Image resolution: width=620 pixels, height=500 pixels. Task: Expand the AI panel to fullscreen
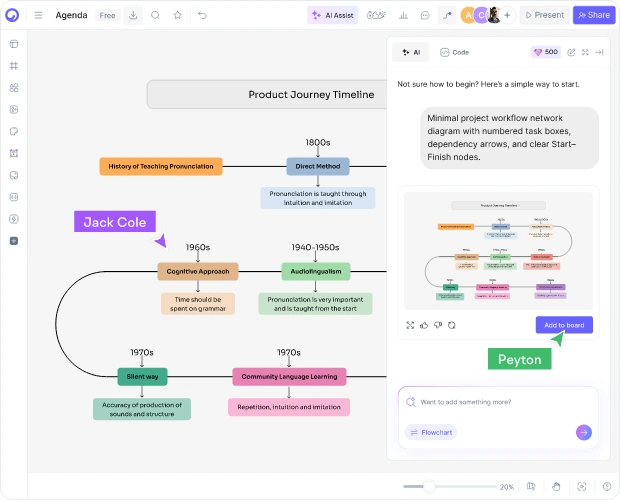[x=585, y=52]
